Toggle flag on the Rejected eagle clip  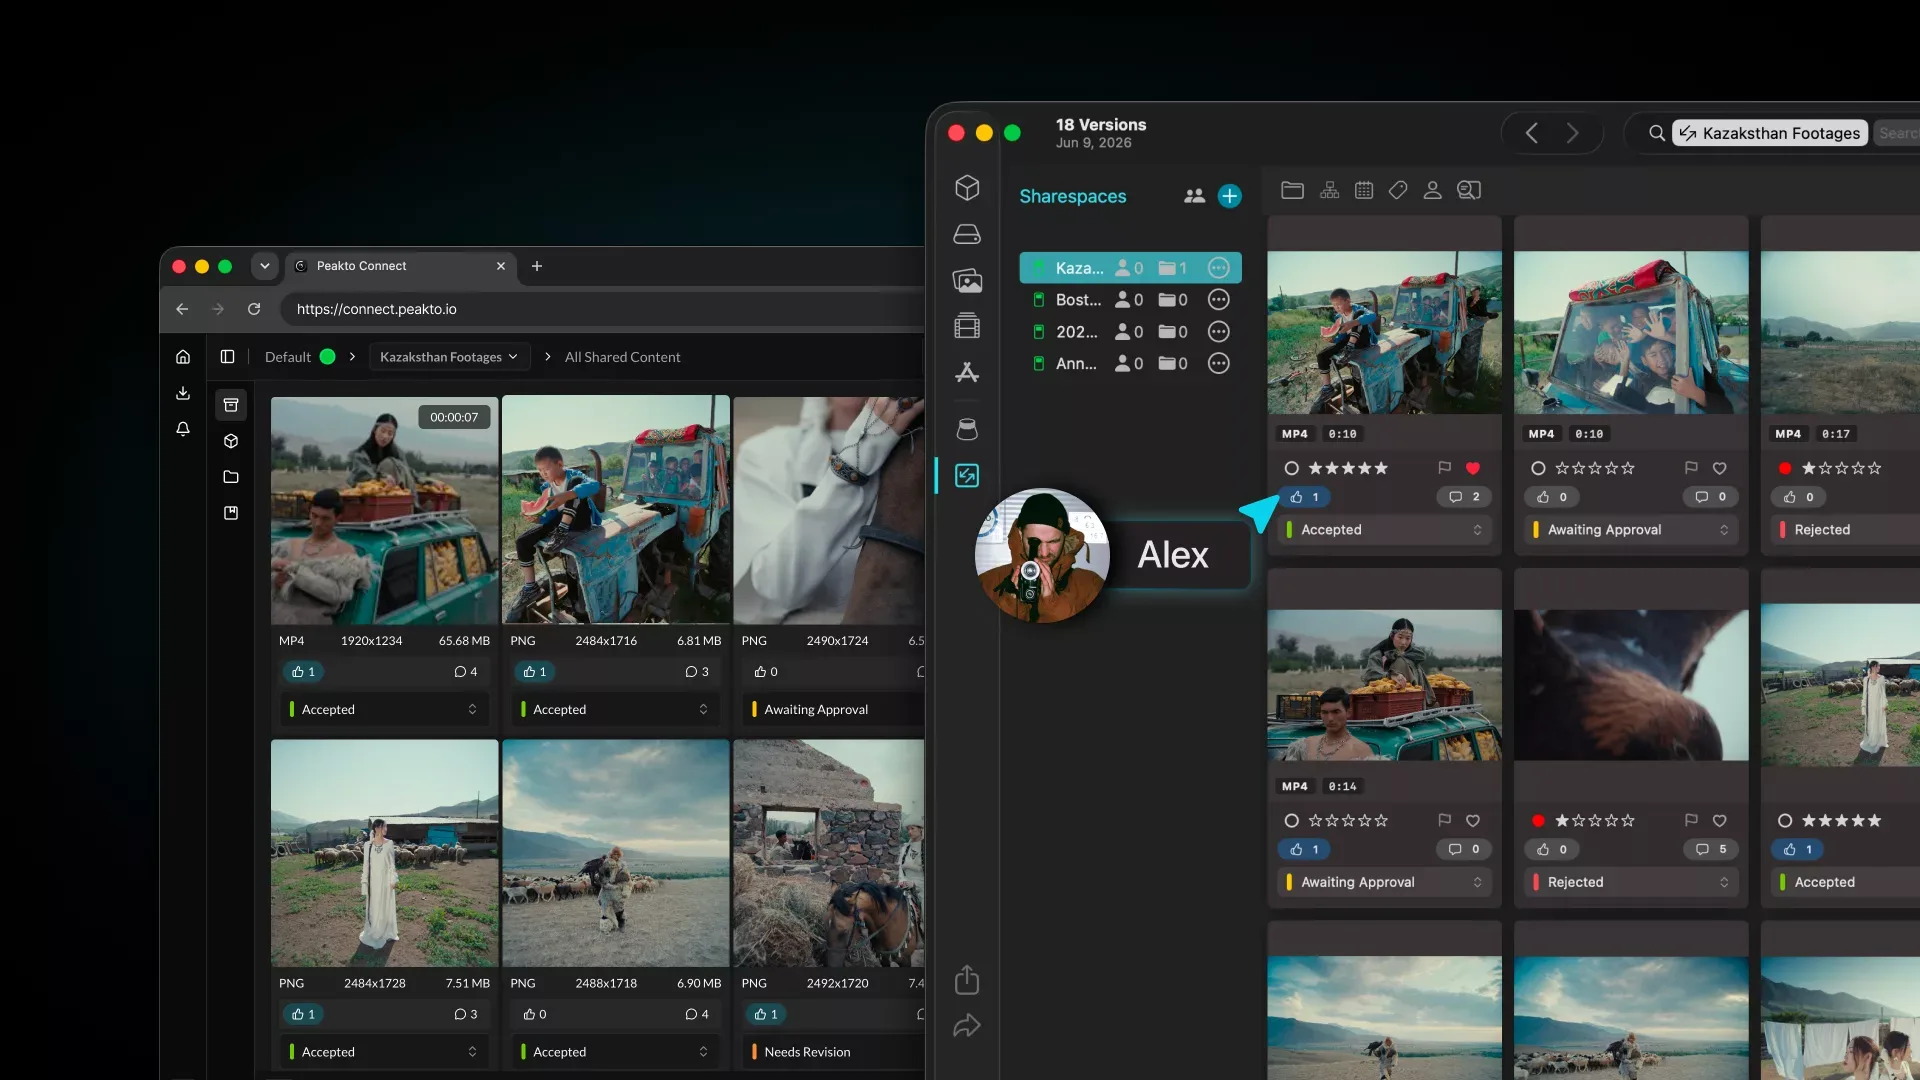pyautogui.click(x=1691, y=821)
